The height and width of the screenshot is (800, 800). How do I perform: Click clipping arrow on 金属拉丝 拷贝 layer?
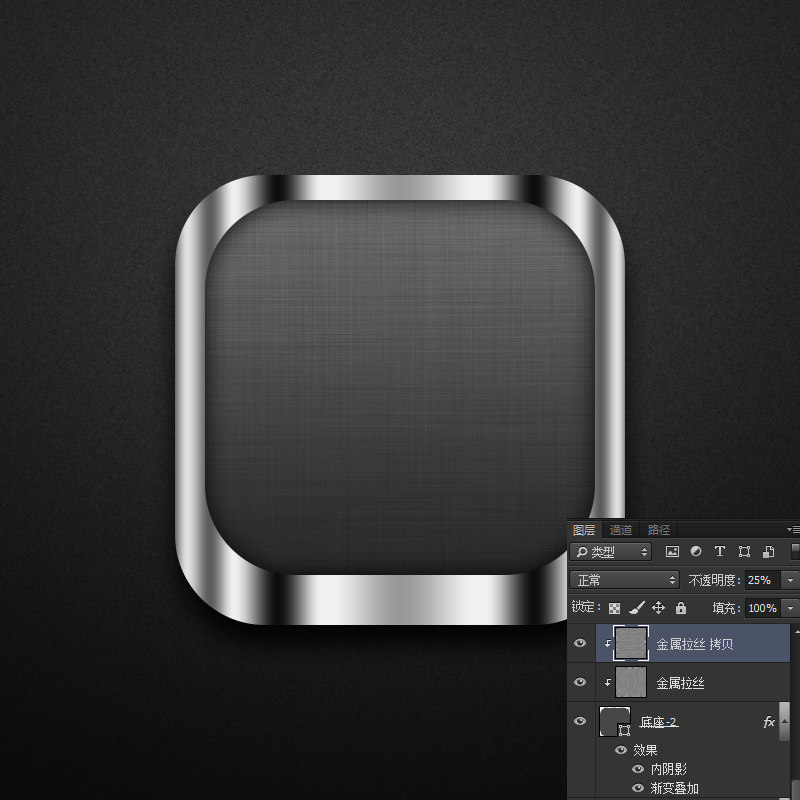(608, 643)
